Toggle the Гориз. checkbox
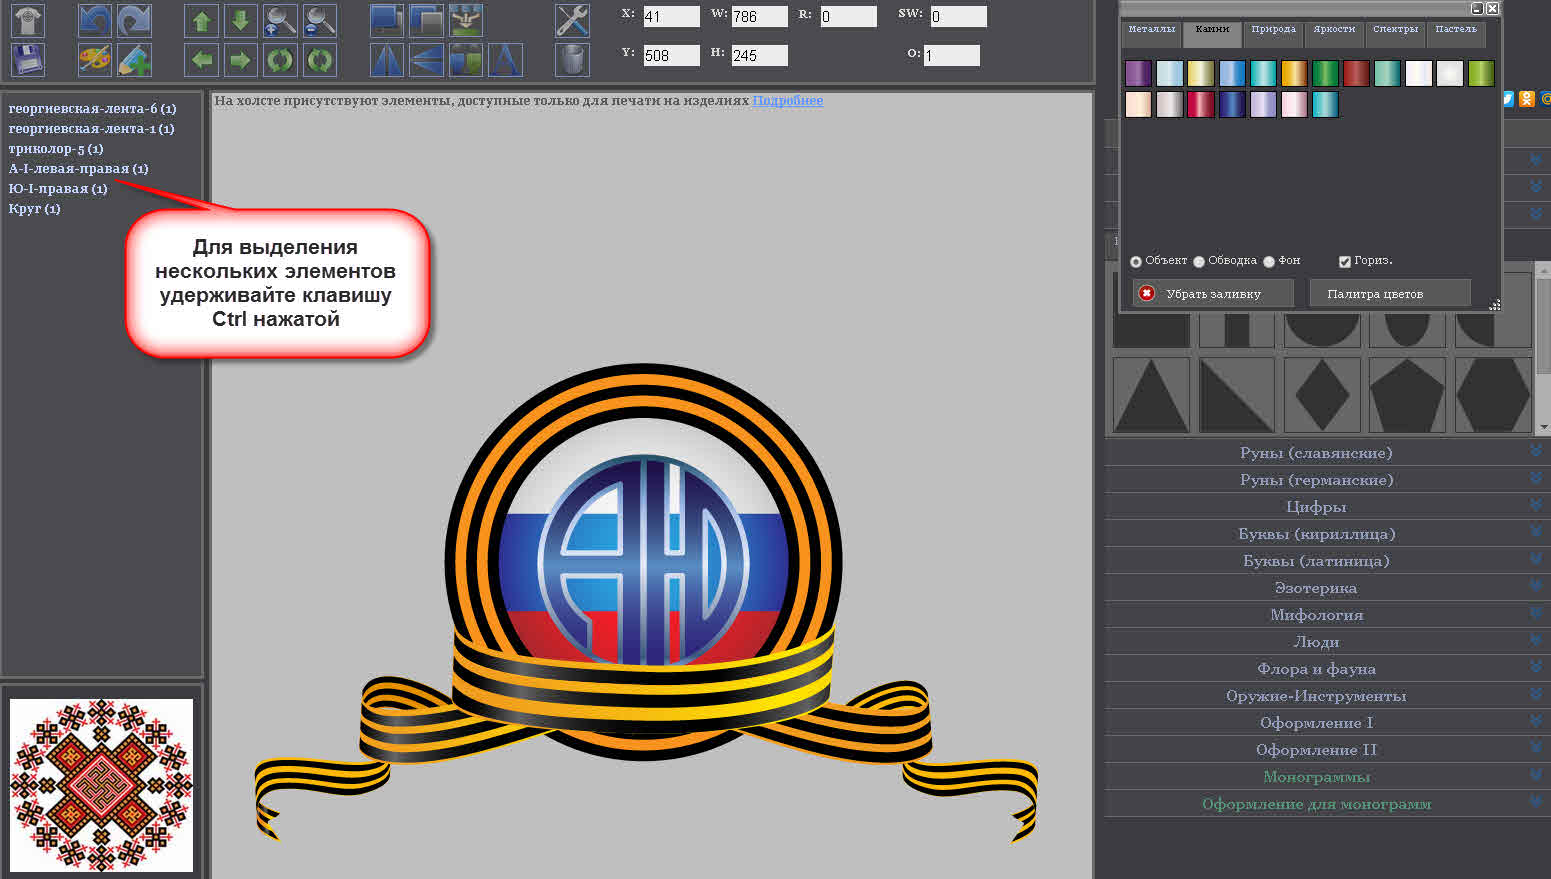Viewport: 1551px width, 879px height. coord(1345,262)
